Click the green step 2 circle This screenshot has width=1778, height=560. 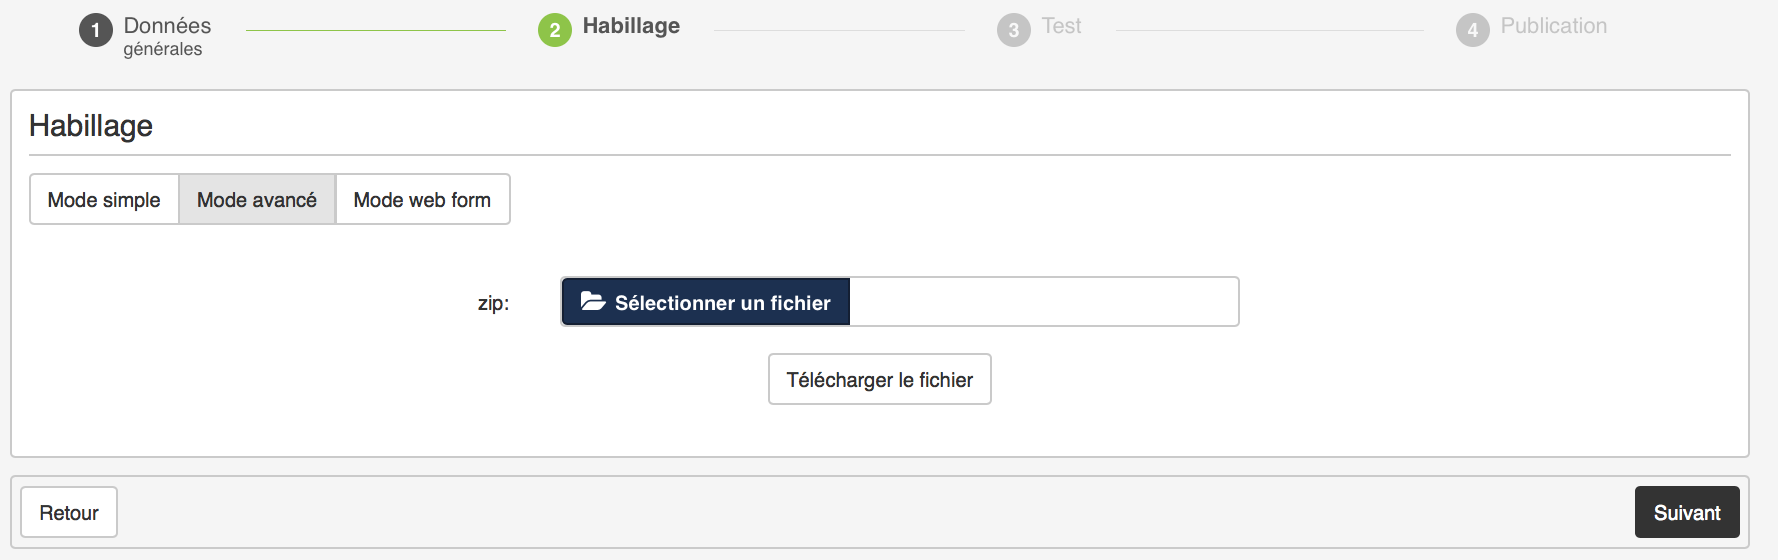[x=555, y=30]
